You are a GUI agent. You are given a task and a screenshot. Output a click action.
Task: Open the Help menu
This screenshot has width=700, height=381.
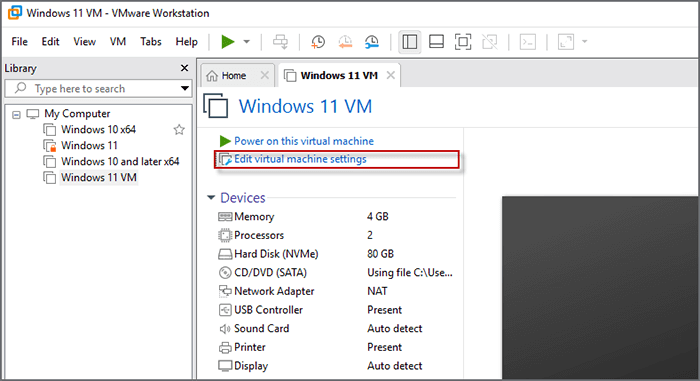[x=186, y=42]
